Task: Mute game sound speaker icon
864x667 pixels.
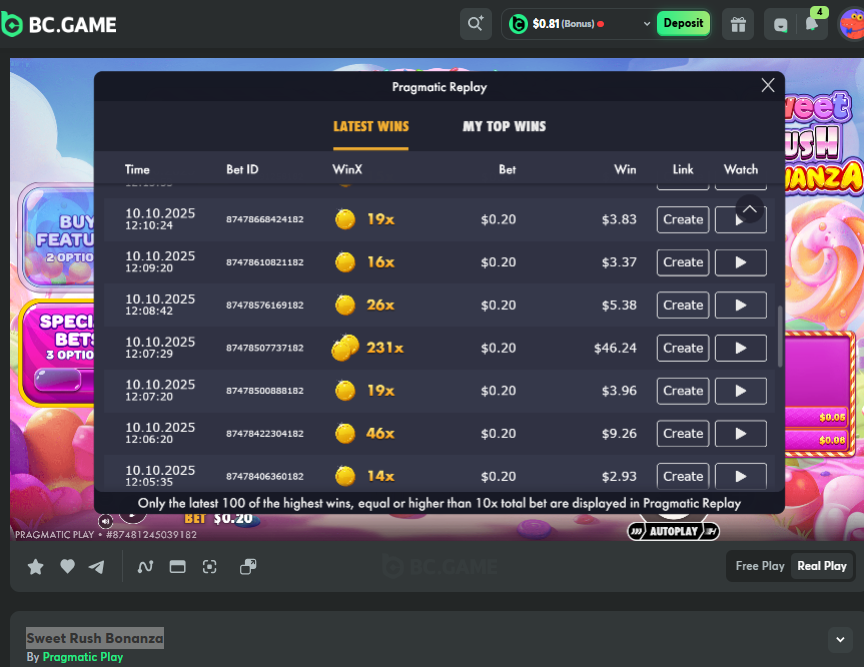Action: [105, 521]
